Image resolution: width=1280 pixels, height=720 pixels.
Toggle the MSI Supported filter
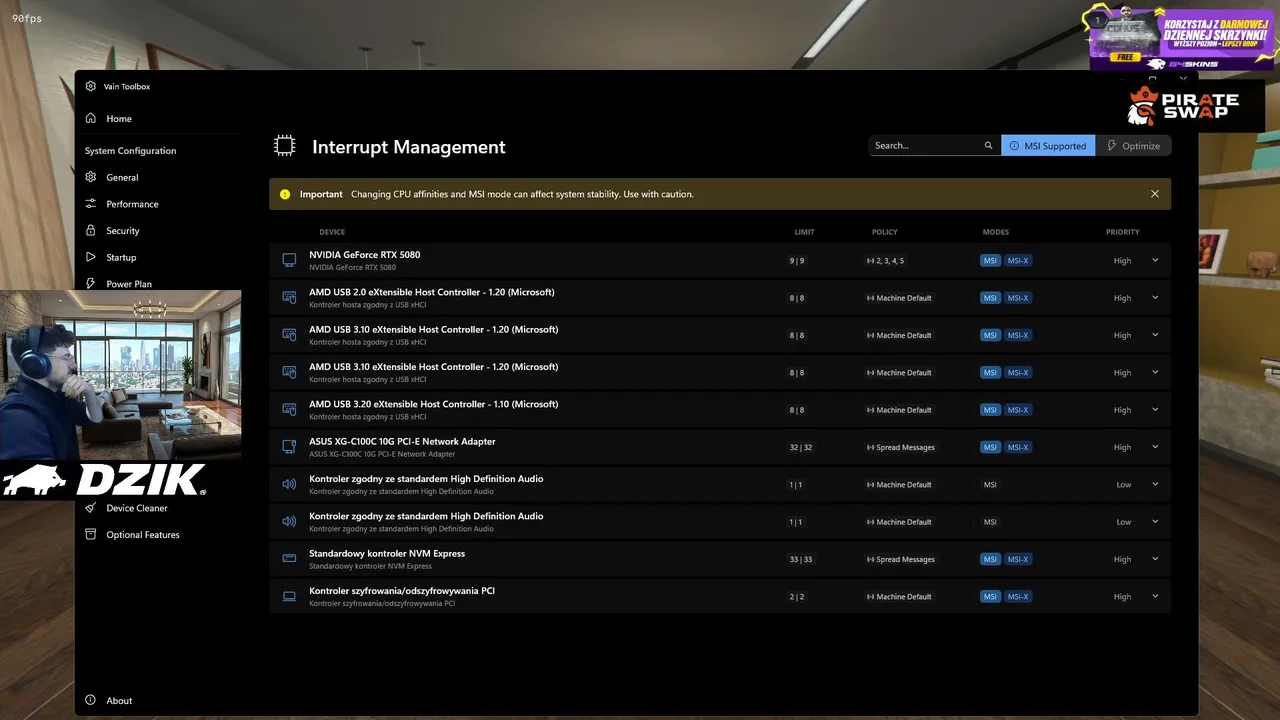pyautogui.click(x=1048, y=146)
